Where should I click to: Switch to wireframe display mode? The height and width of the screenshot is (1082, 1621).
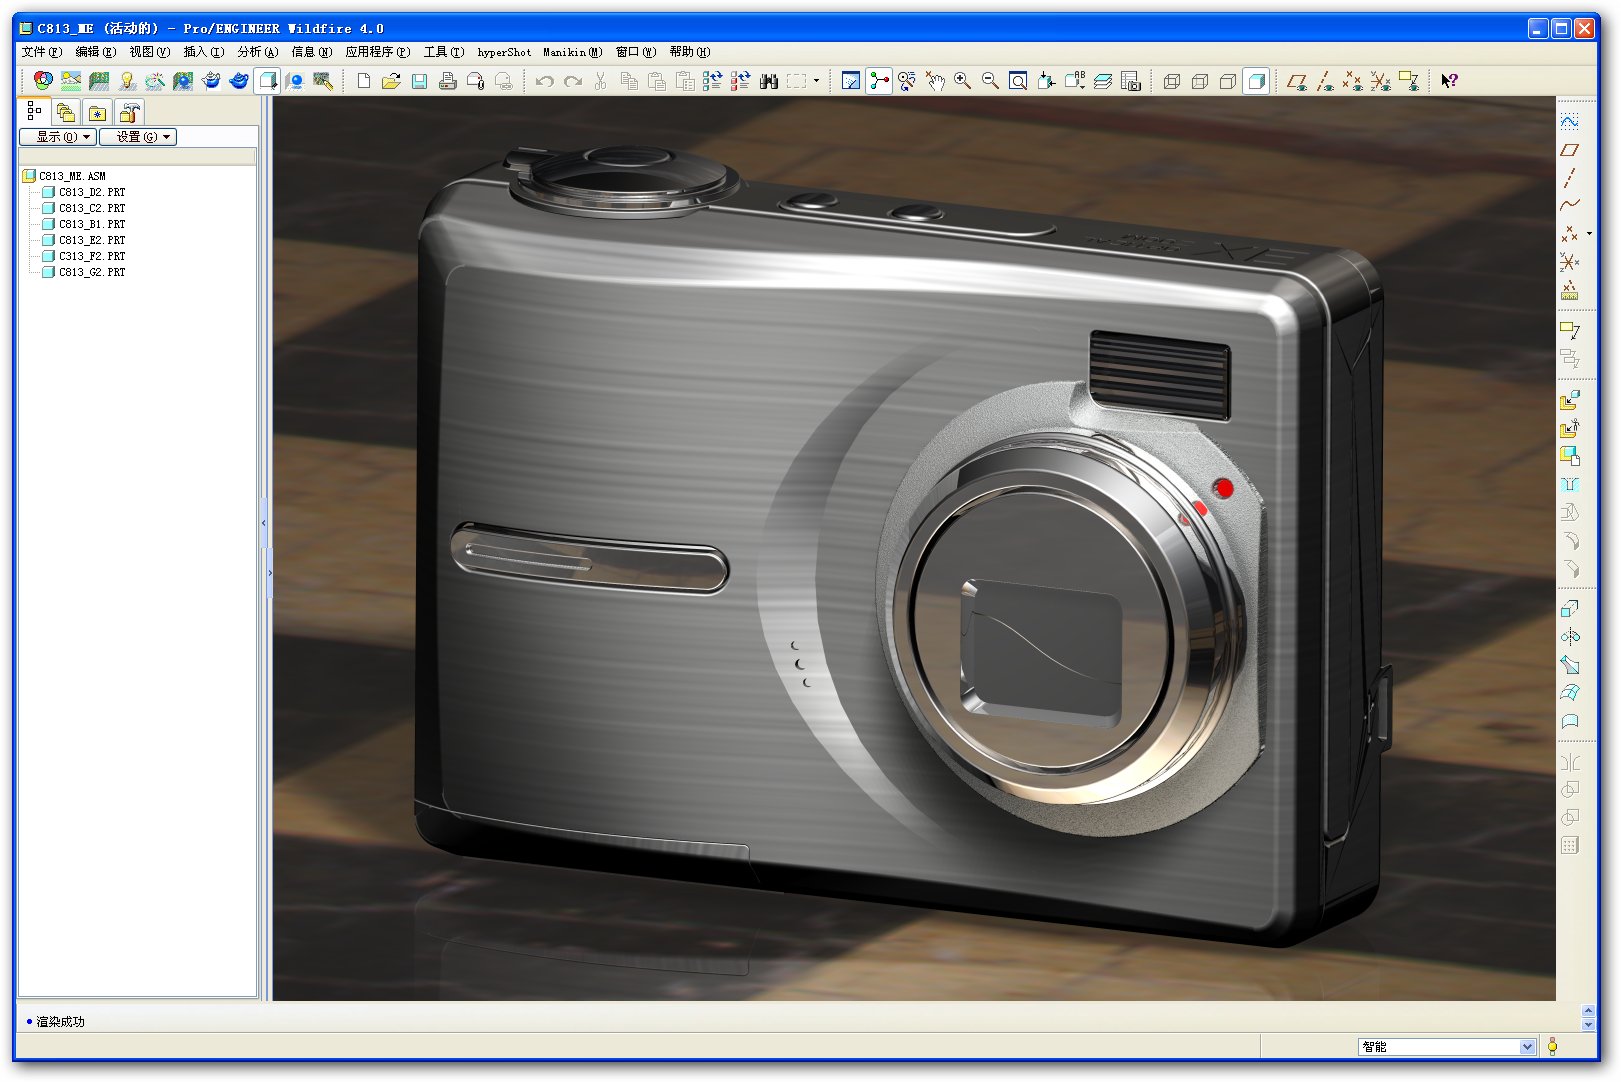click(x=1172, y=81)
